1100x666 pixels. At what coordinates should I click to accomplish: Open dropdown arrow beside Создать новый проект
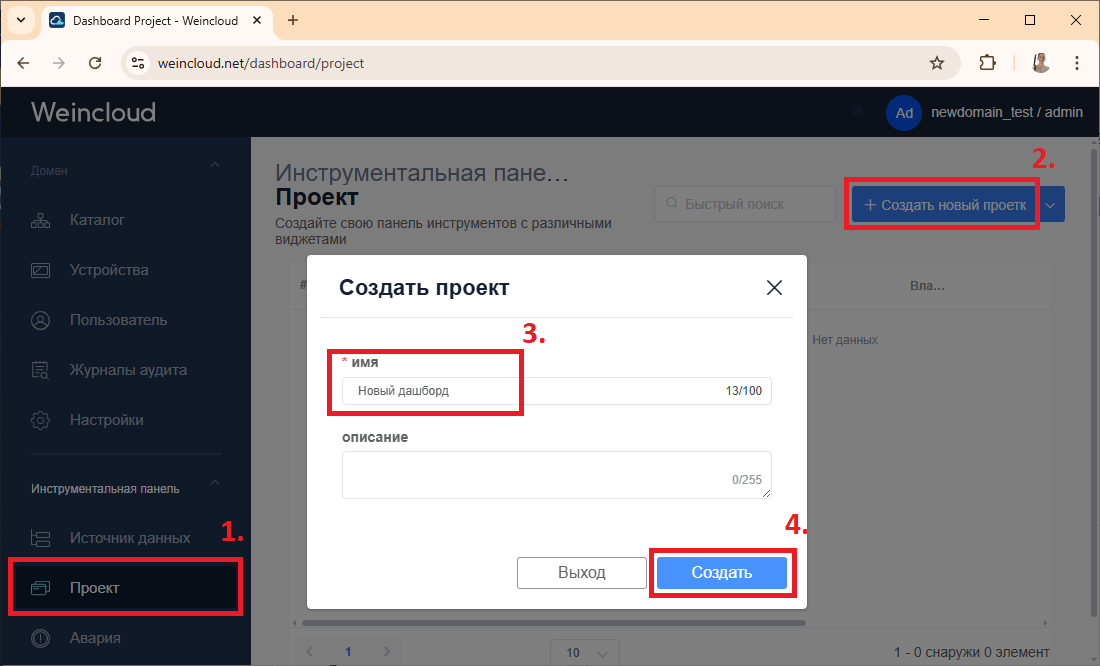tap(1051, 204)
